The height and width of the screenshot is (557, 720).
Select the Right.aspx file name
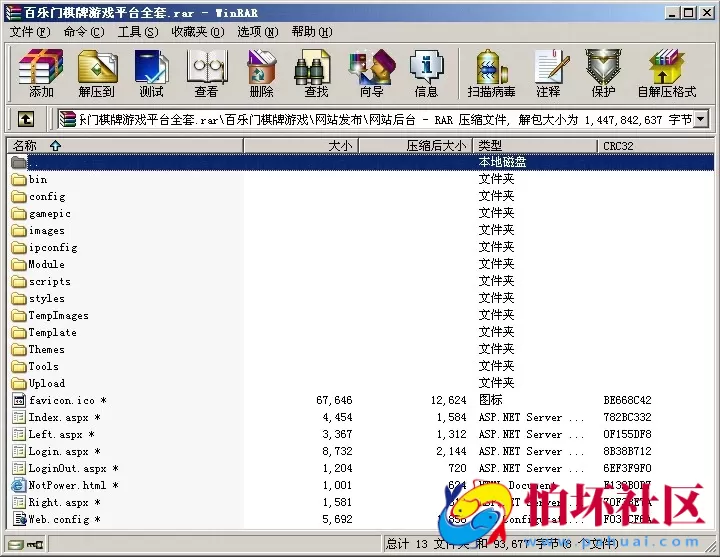65,502
